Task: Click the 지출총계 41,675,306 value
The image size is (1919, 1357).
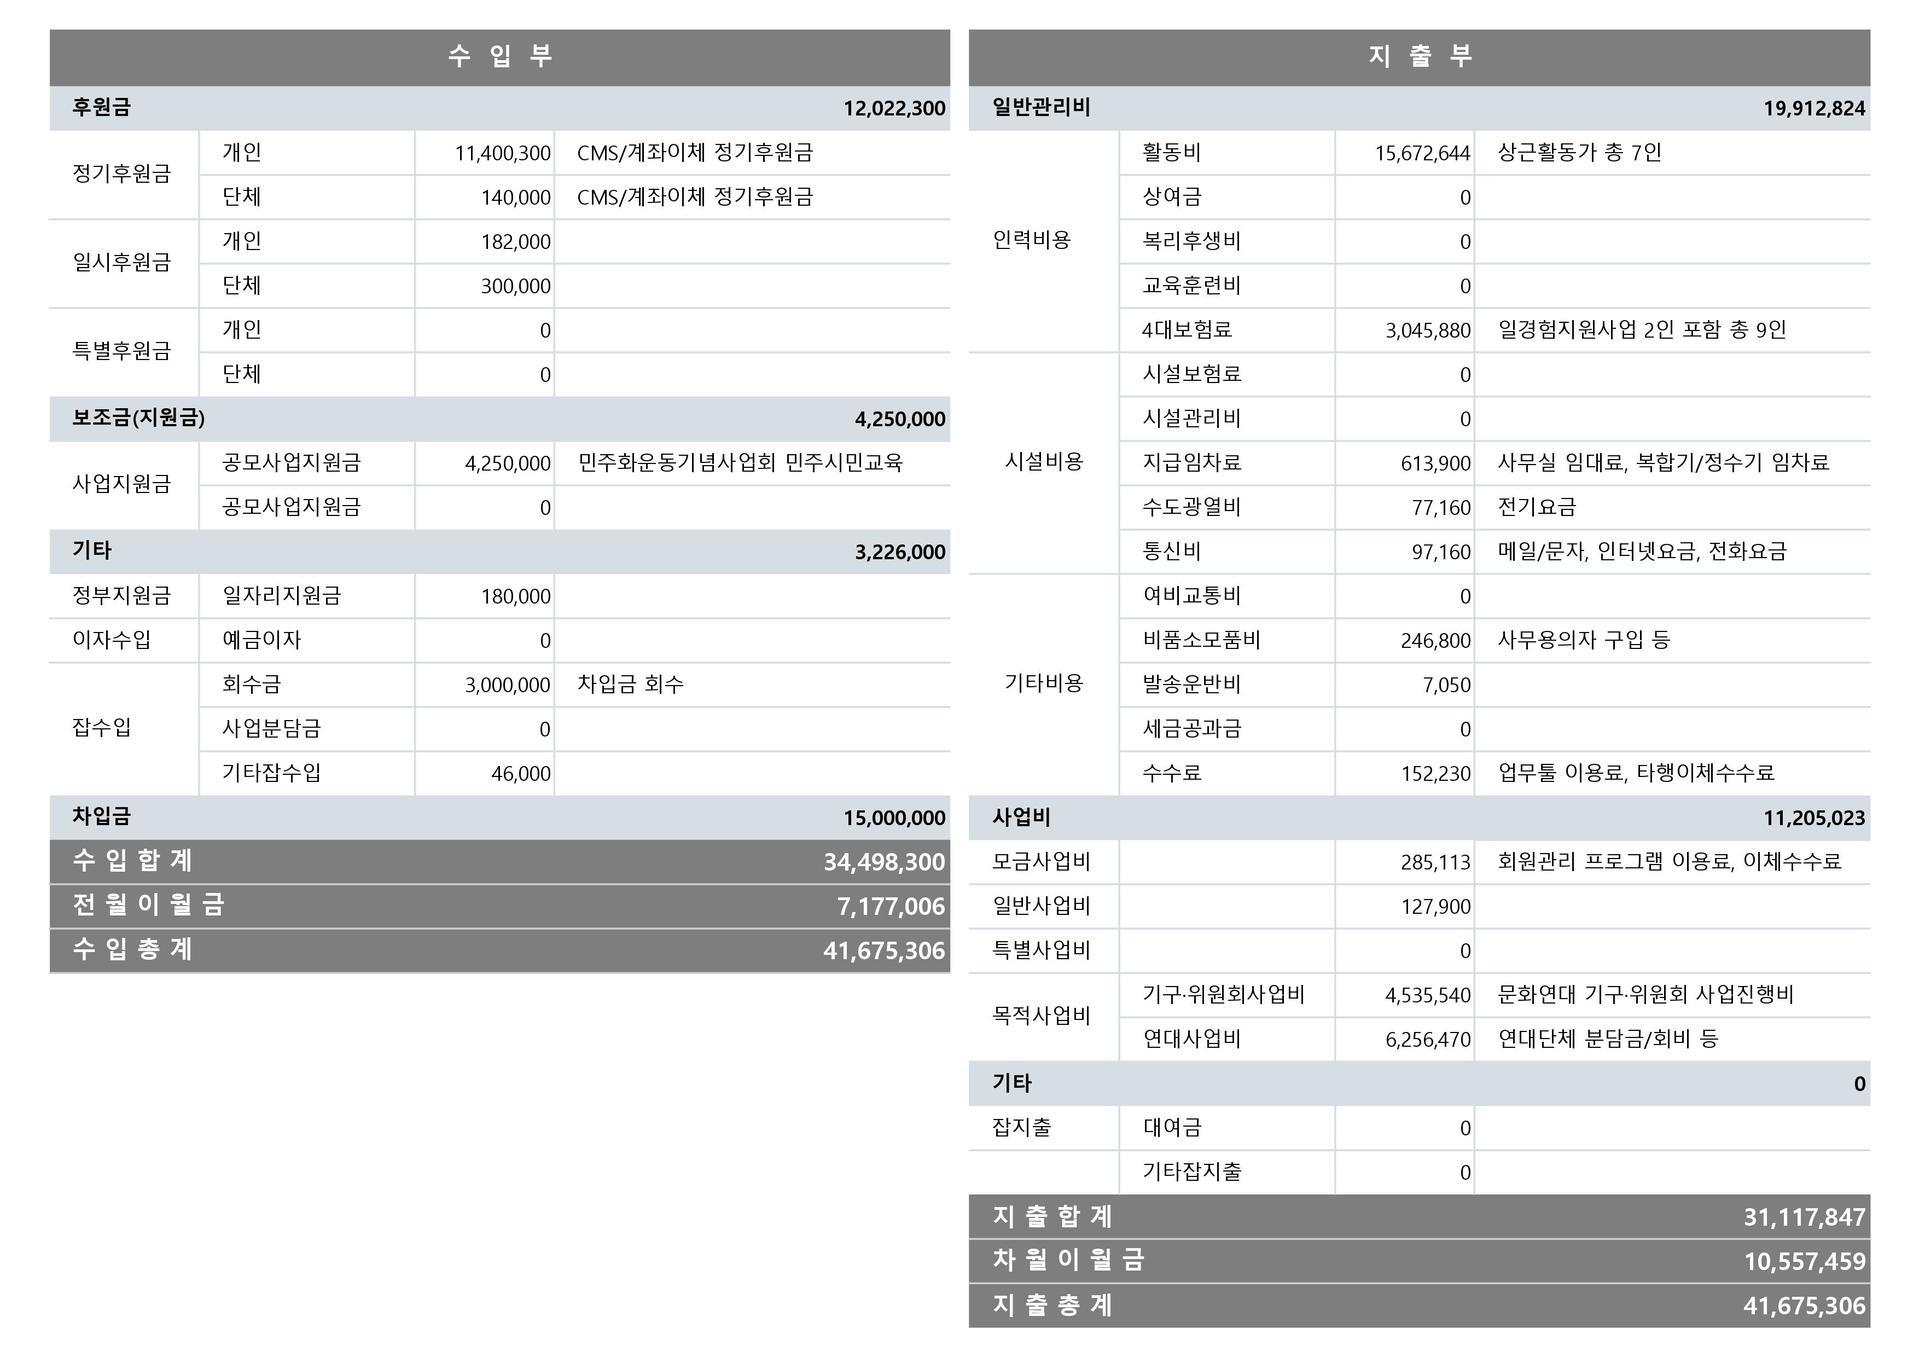Action: 1804,1305
